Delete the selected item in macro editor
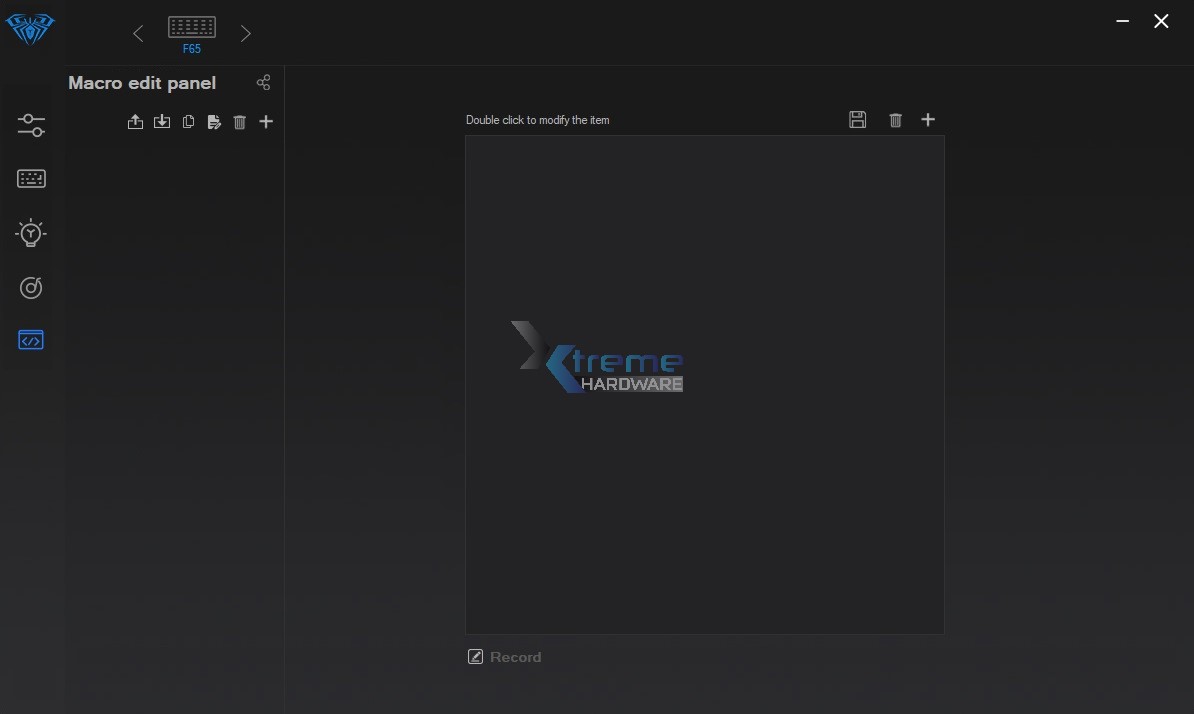1194x714 pixels. [895, 120]
